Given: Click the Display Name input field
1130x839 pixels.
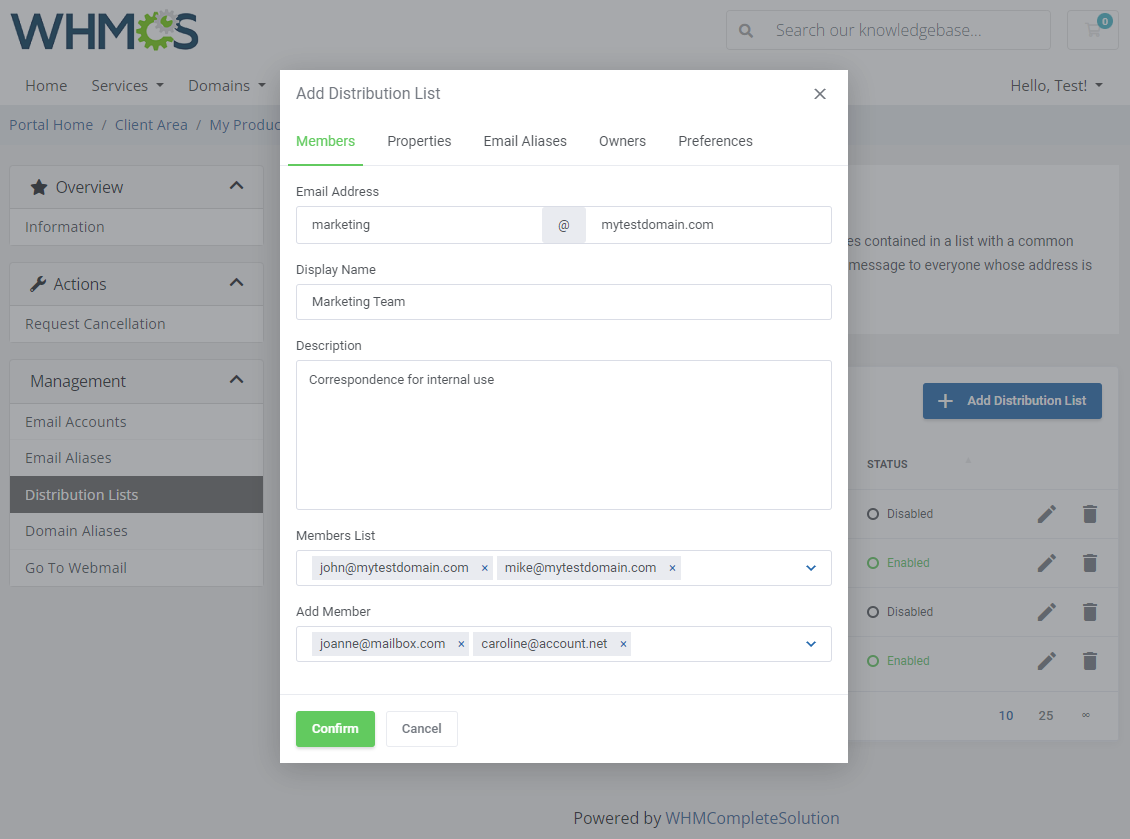Looking at the screenshot, I should (x=563, y=302).
